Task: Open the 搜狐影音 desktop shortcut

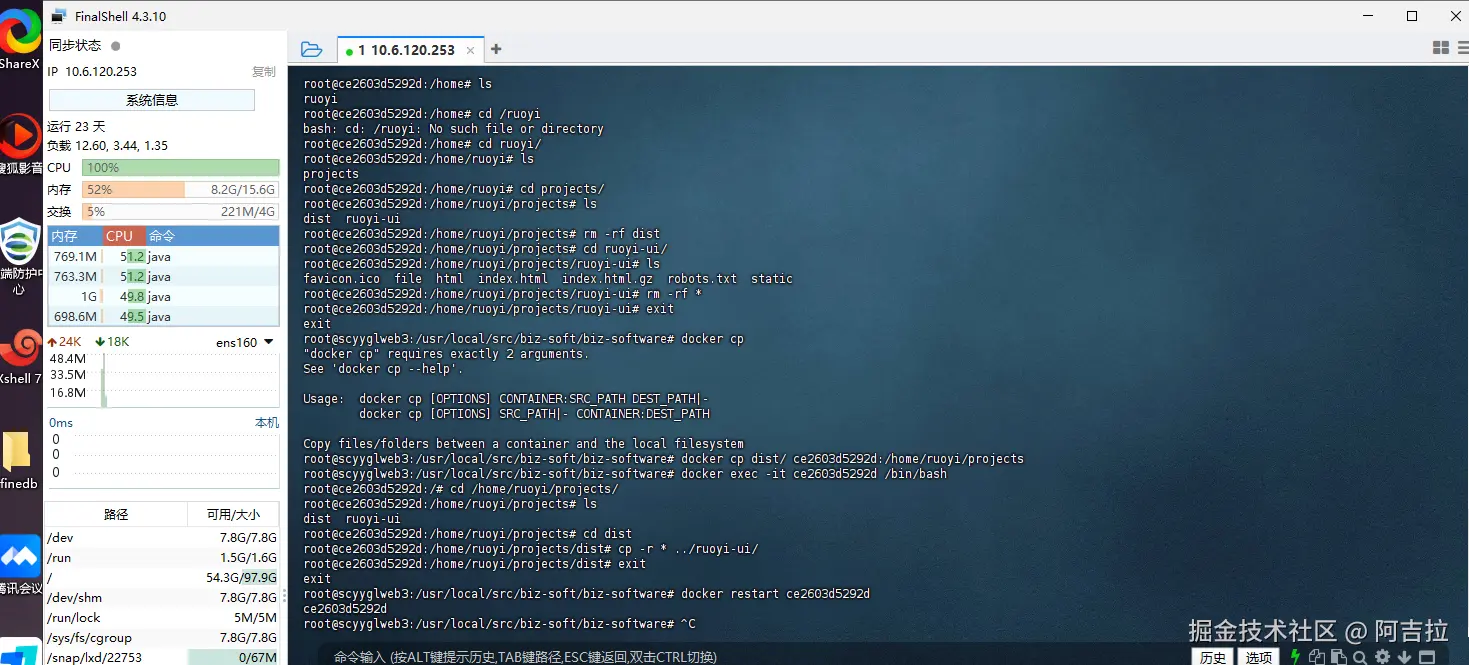Action: (x=20, y=144)
